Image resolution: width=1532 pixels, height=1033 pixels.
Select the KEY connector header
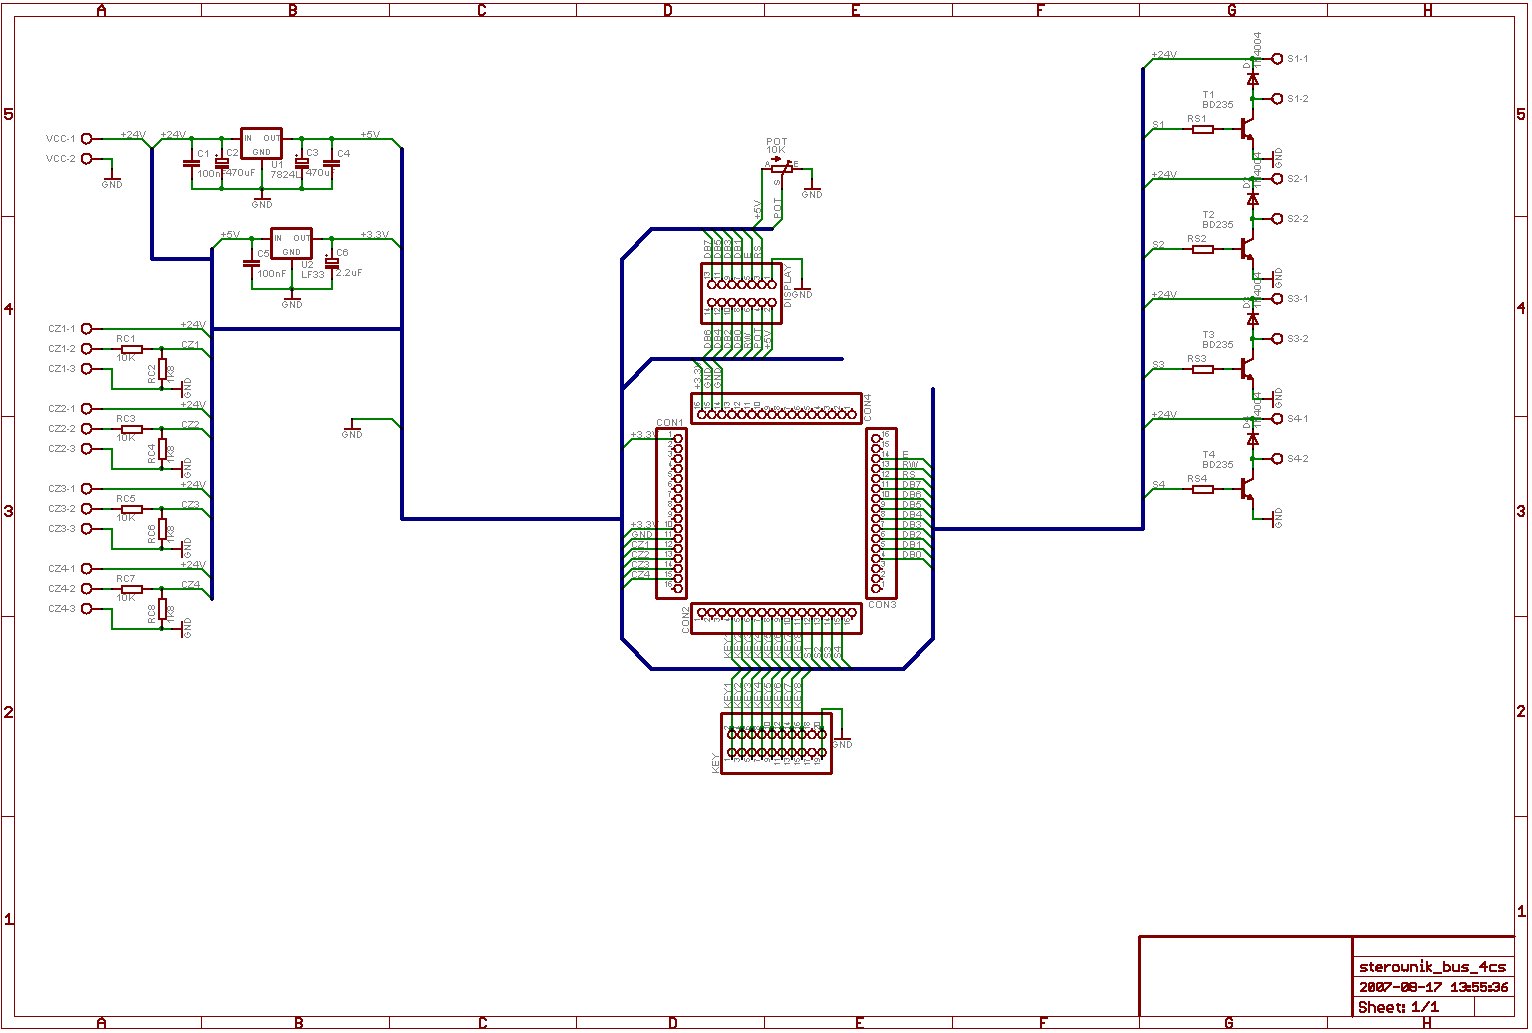[776, 743]
